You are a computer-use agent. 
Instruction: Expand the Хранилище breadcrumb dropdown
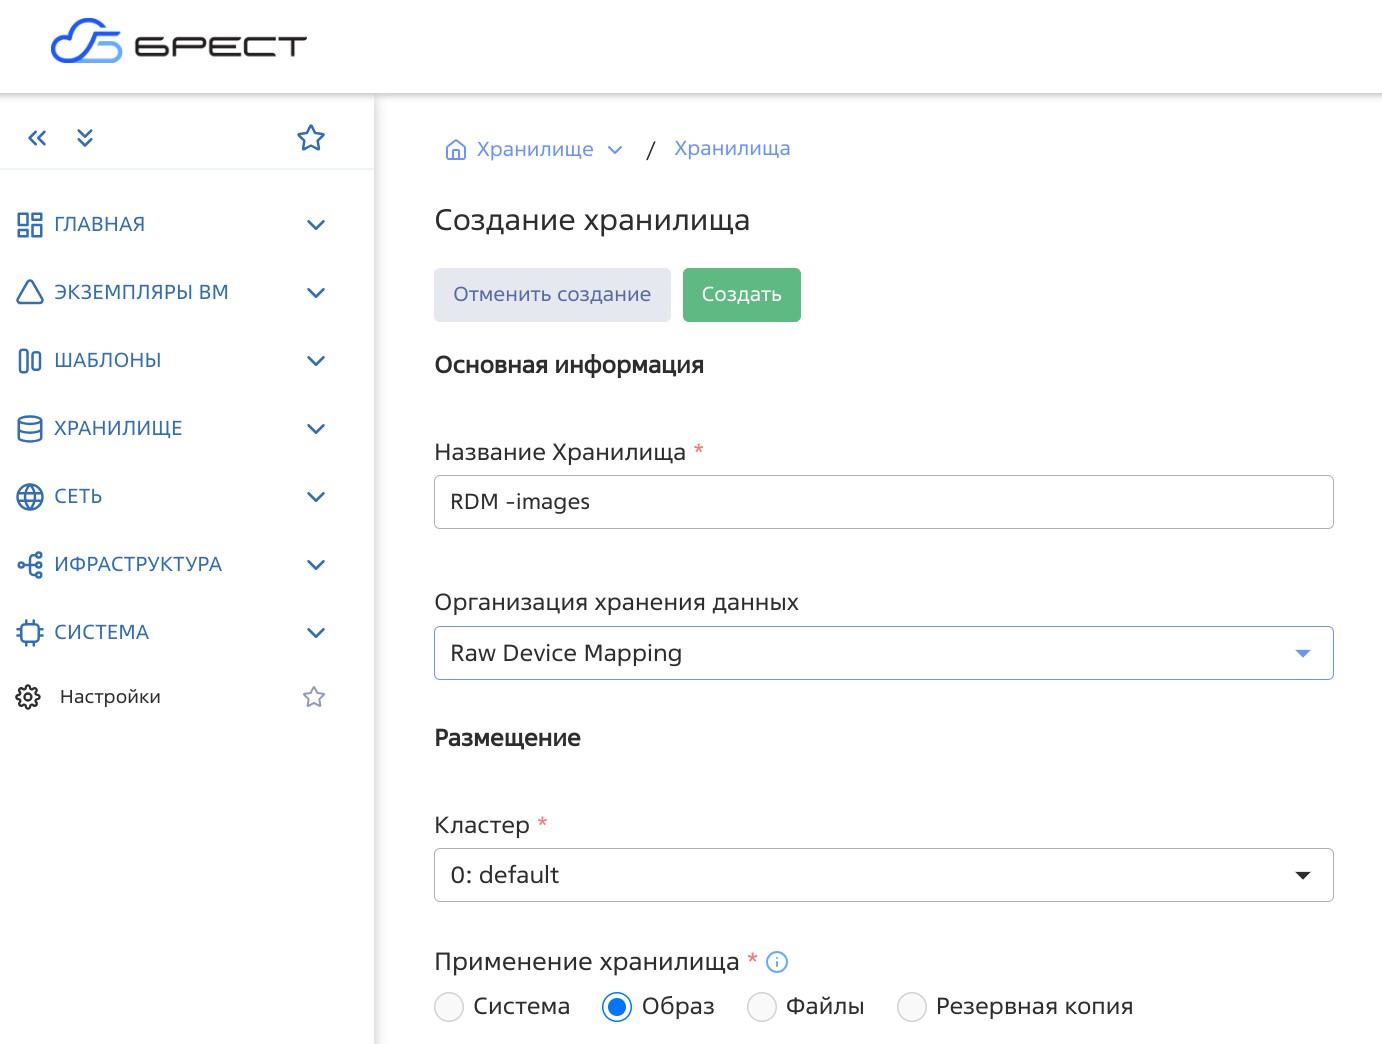615,150
